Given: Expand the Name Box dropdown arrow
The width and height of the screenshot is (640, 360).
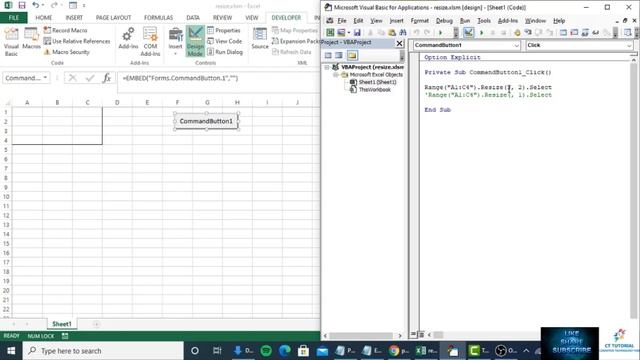Looking at the screenshot, I should pos(45,78).
